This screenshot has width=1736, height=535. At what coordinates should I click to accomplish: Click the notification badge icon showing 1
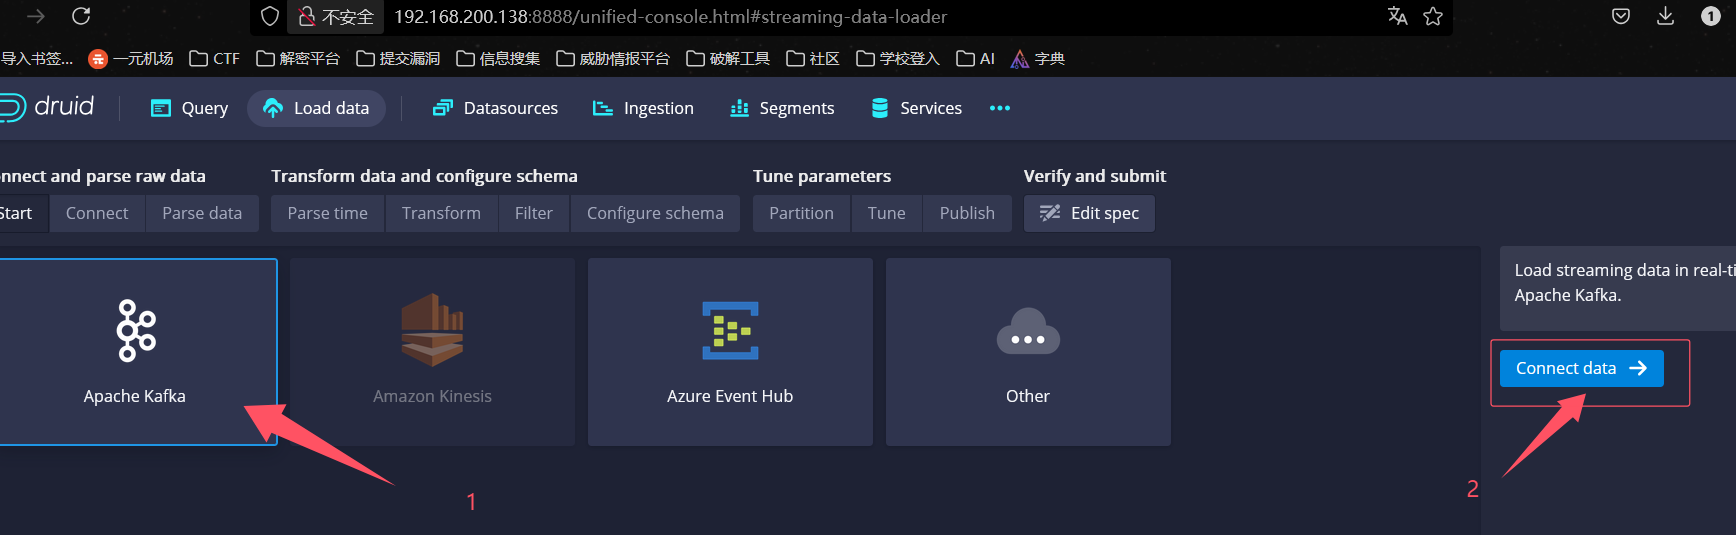(1711, 16)
